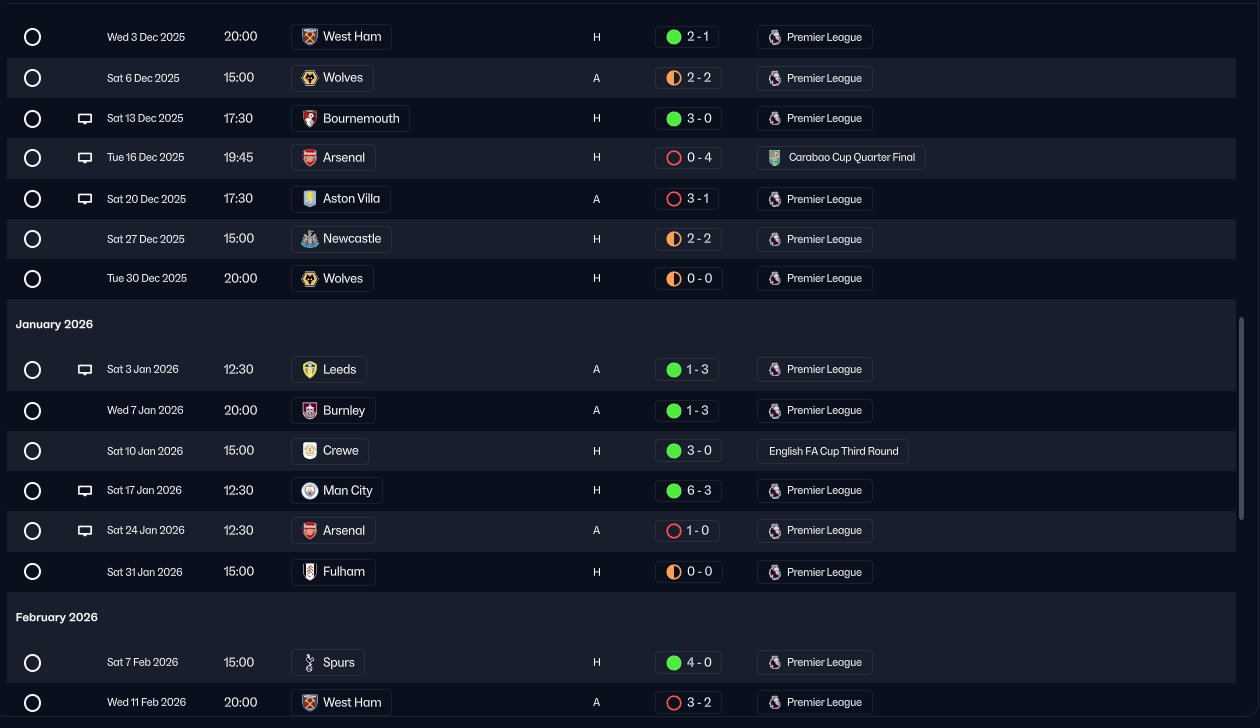
Task: Click the West Ham crest on 3 Dec
Action: coord(310,37)
